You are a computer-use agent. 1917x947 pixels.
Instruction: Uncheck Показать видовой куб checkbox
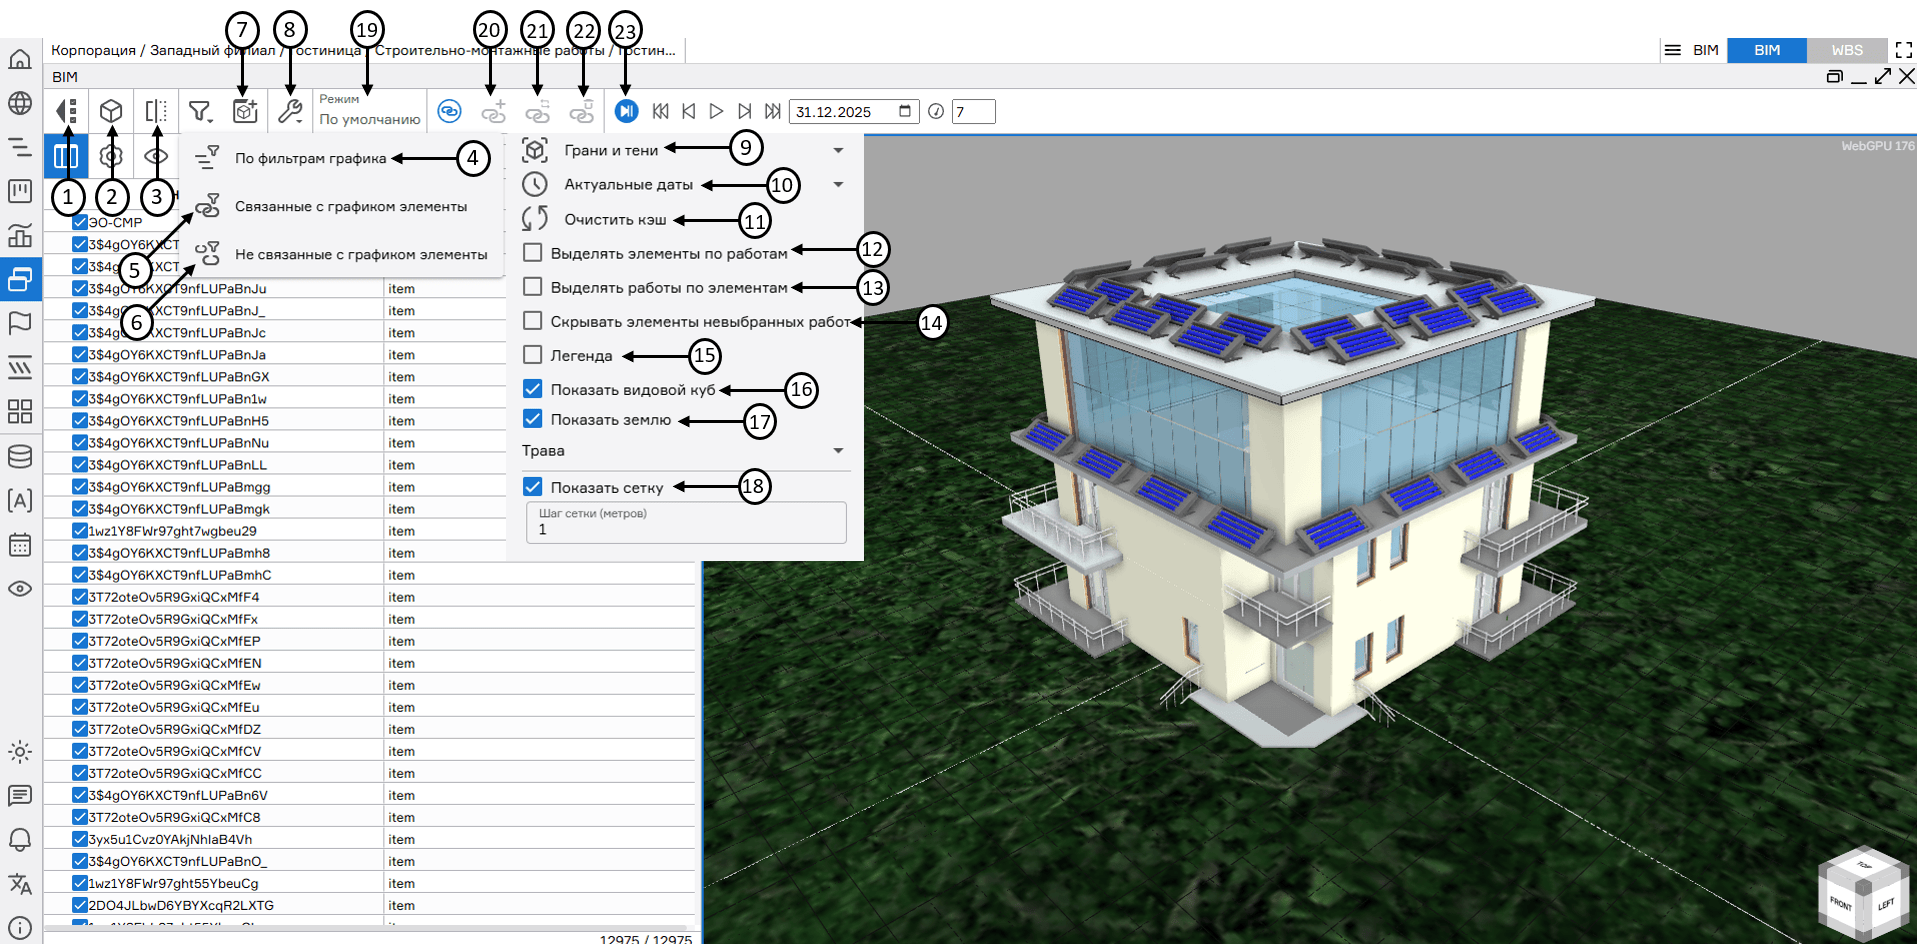[533, 389]
